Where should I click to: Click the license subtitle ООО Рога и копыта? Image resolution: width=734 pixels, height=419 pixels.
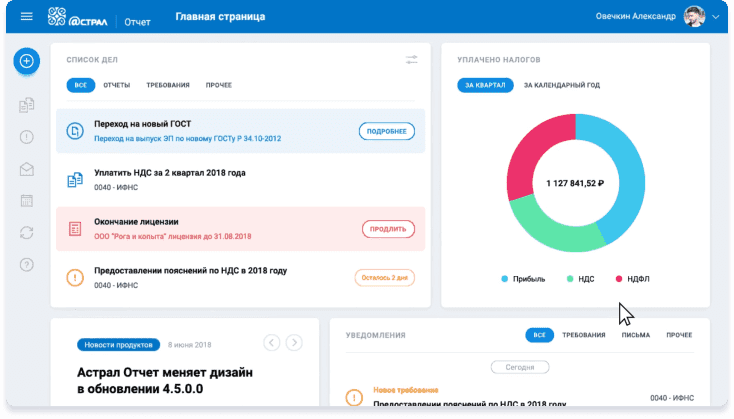point(172,236)
